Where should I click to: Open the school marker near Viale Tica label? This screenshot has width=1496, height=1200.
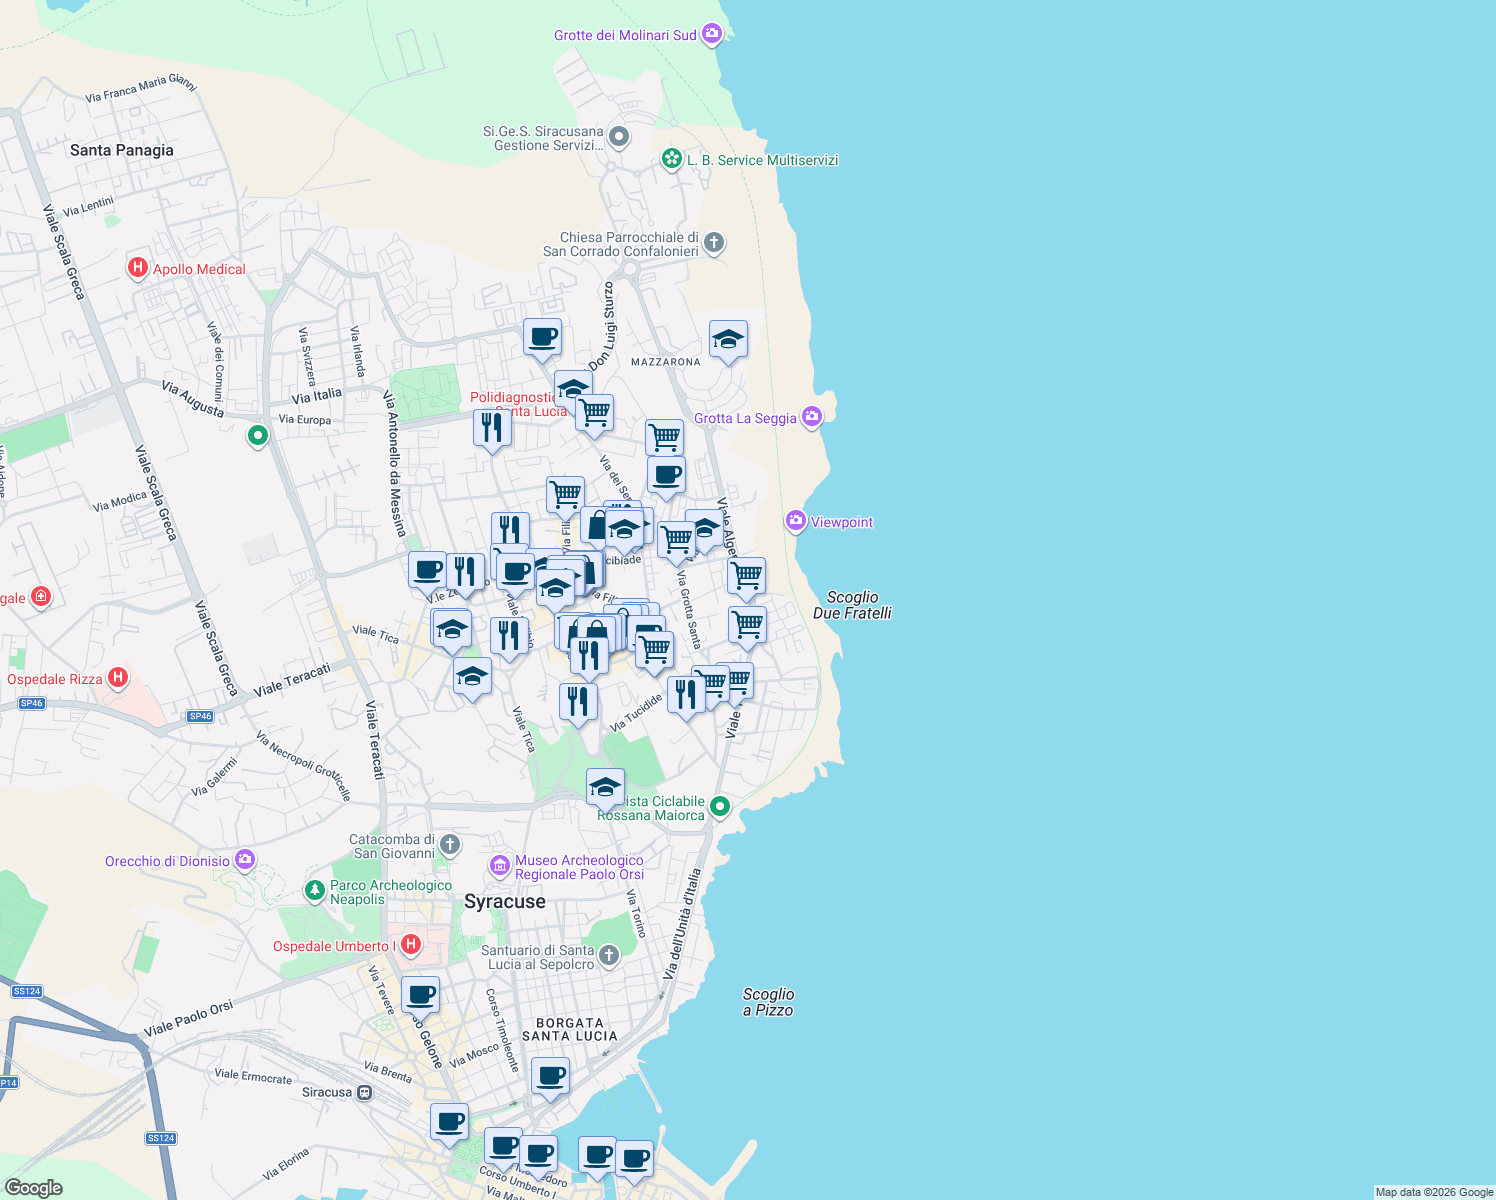click(472, 679)
